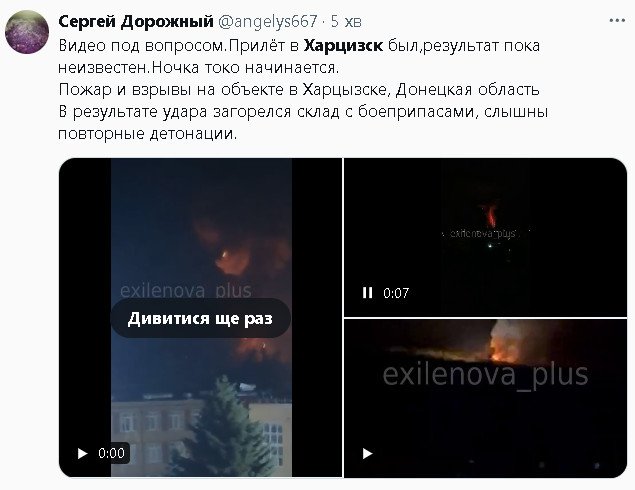Image resolution: width=635 pixels, height=490 pixels.
Task: Open the tweet's three-dot more menu
Action: click(x=617, y=21)
